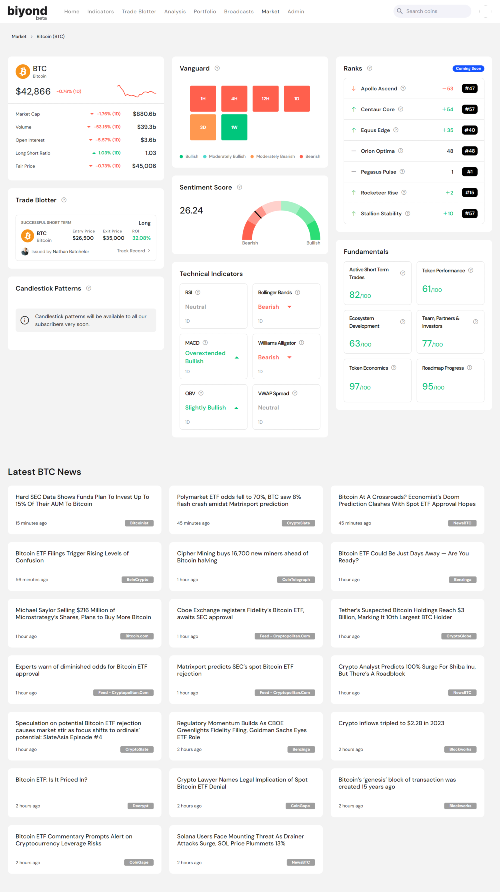Click the Market breadcrumb link
500x892 pixels.
point(19,36)
